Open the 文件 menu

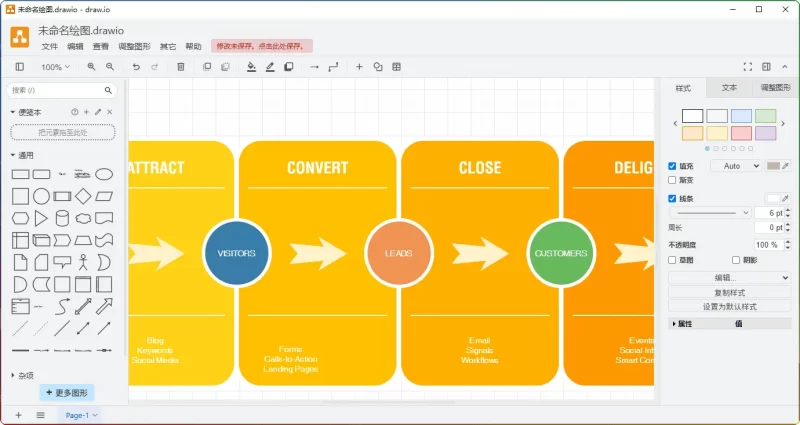[49, 46]
